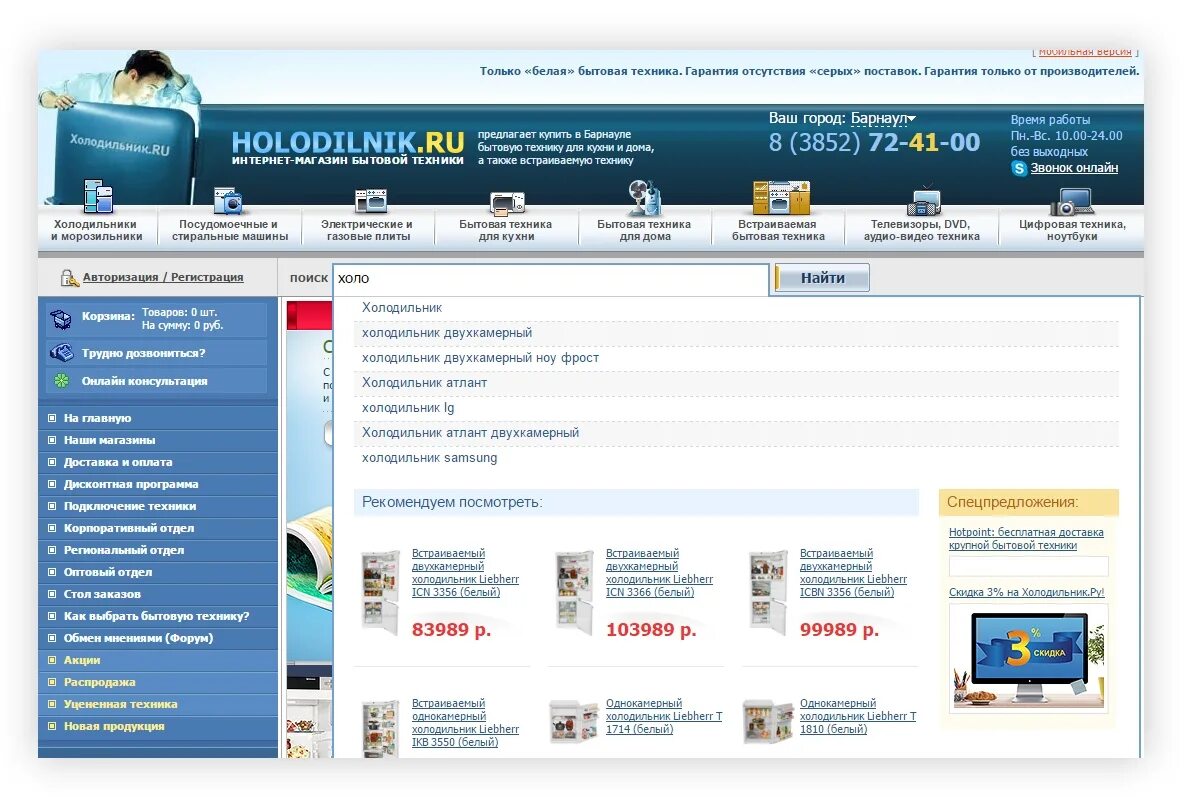Open Liebherr T 1714 fridge thumbnail

click(574, 721)
